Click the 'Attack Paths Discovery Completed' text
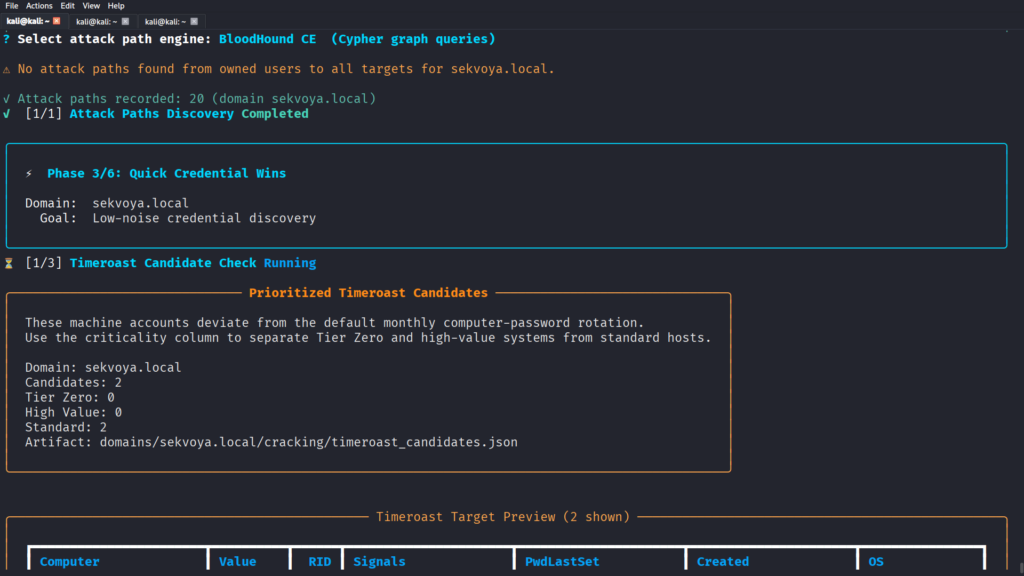 189,114
